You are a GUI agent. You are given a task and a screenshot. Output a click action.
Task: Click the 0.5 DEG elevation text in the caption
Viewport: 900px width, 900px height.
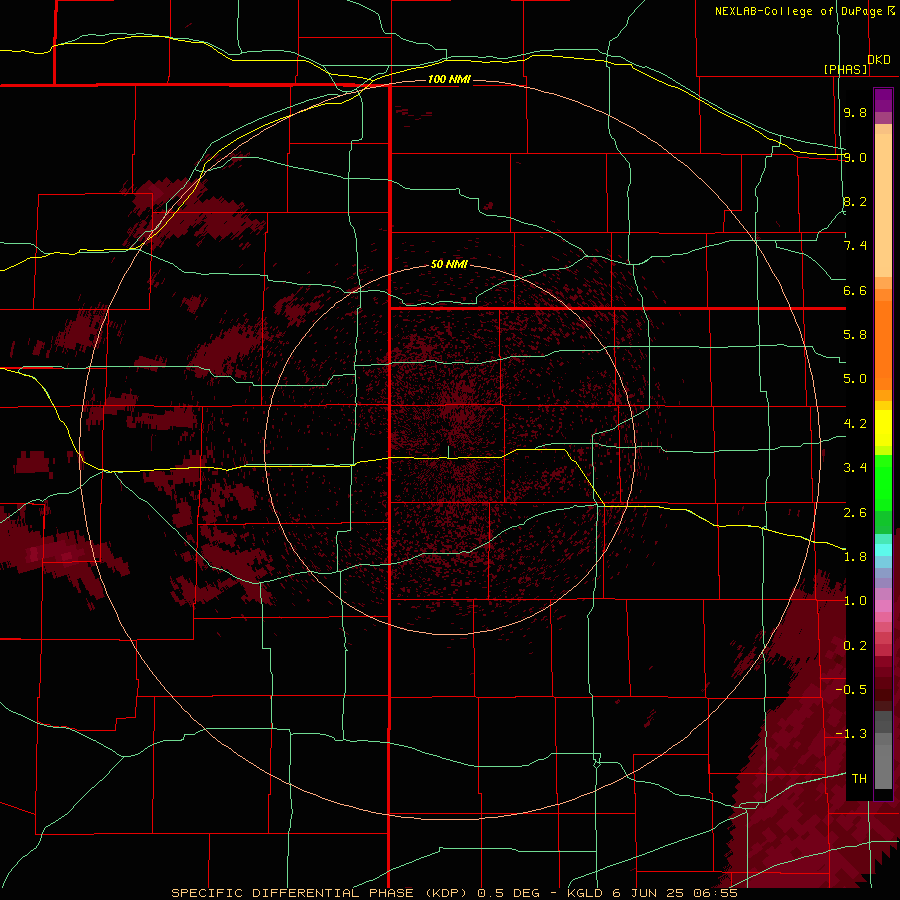(509, 893)
